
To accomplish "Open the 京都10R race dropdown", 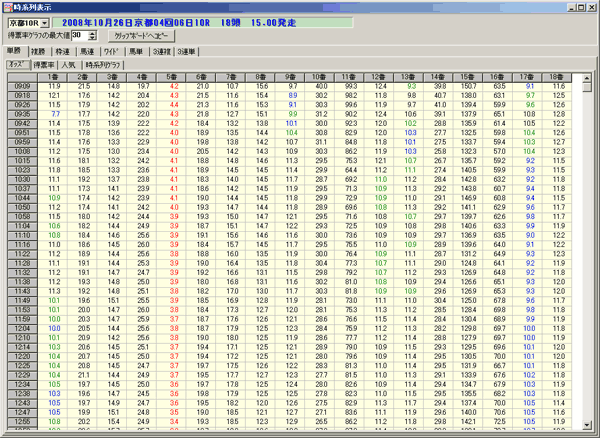I will (45, 23).
